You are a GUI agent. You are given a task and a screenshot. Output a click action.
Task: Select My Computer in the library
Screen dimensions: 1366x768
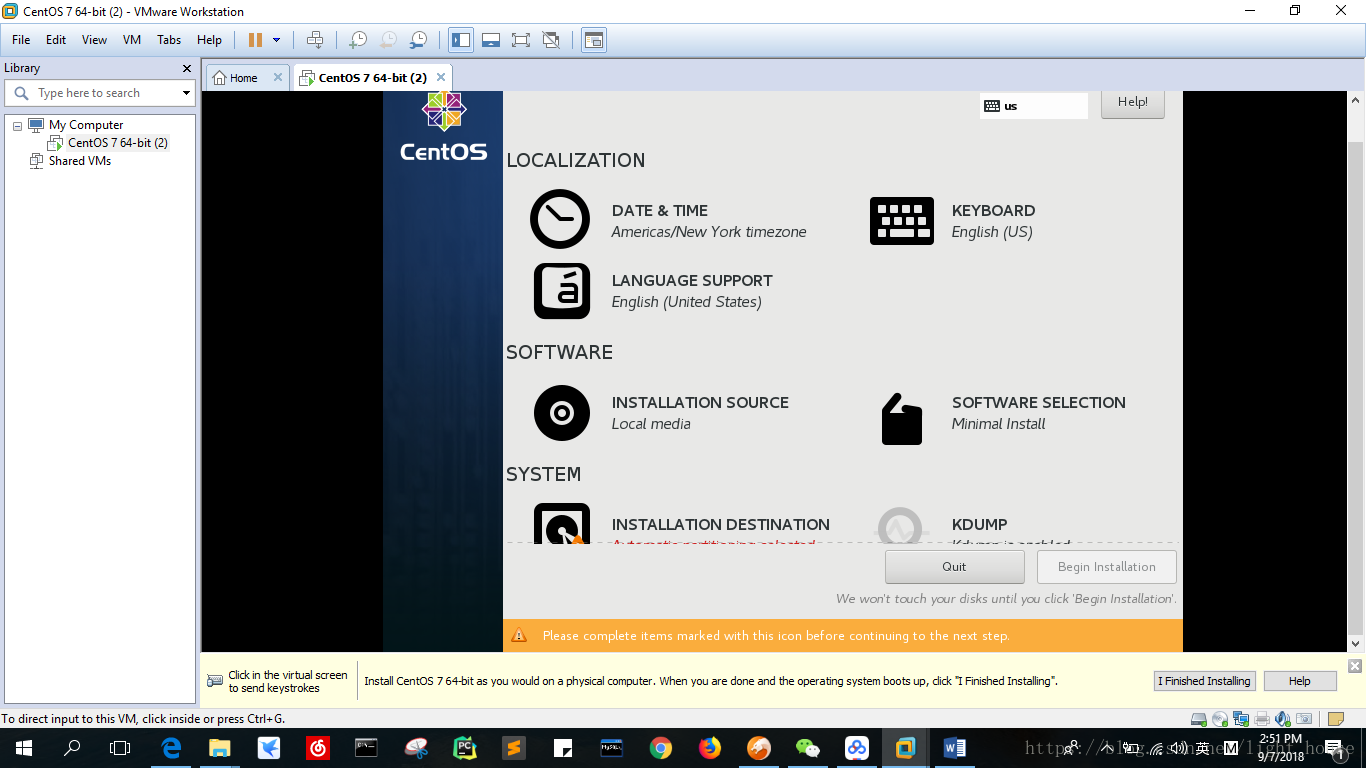pyautogui.click(x=86, y=125)
